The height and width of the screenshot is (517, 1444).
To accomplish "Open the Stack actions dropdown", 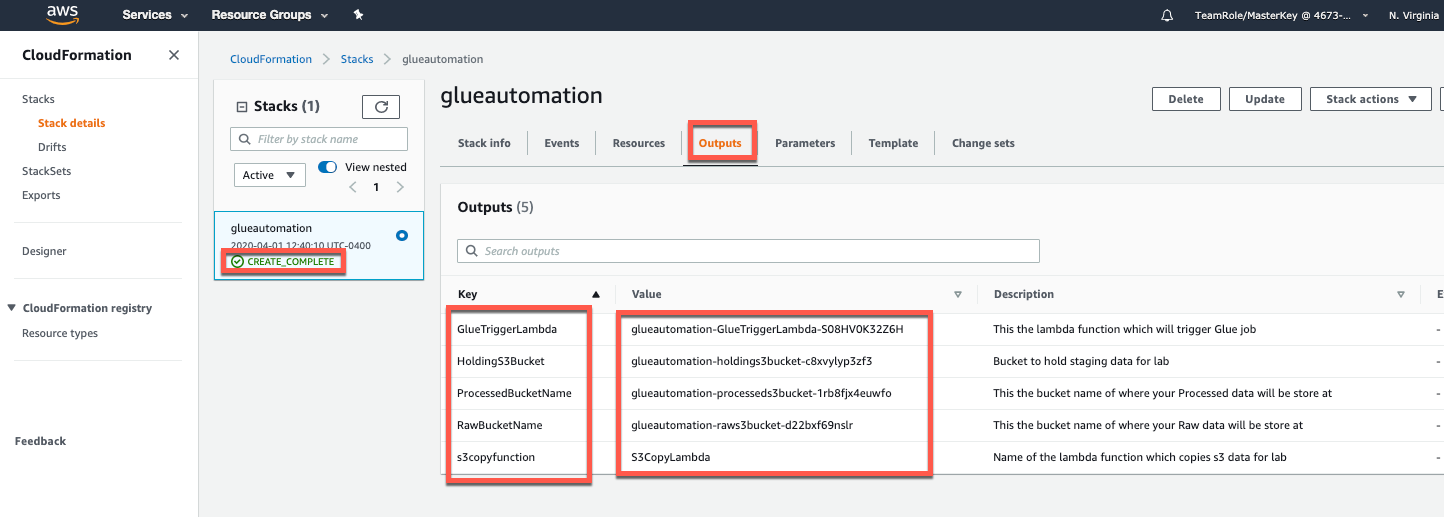I will pos(1371,99).
